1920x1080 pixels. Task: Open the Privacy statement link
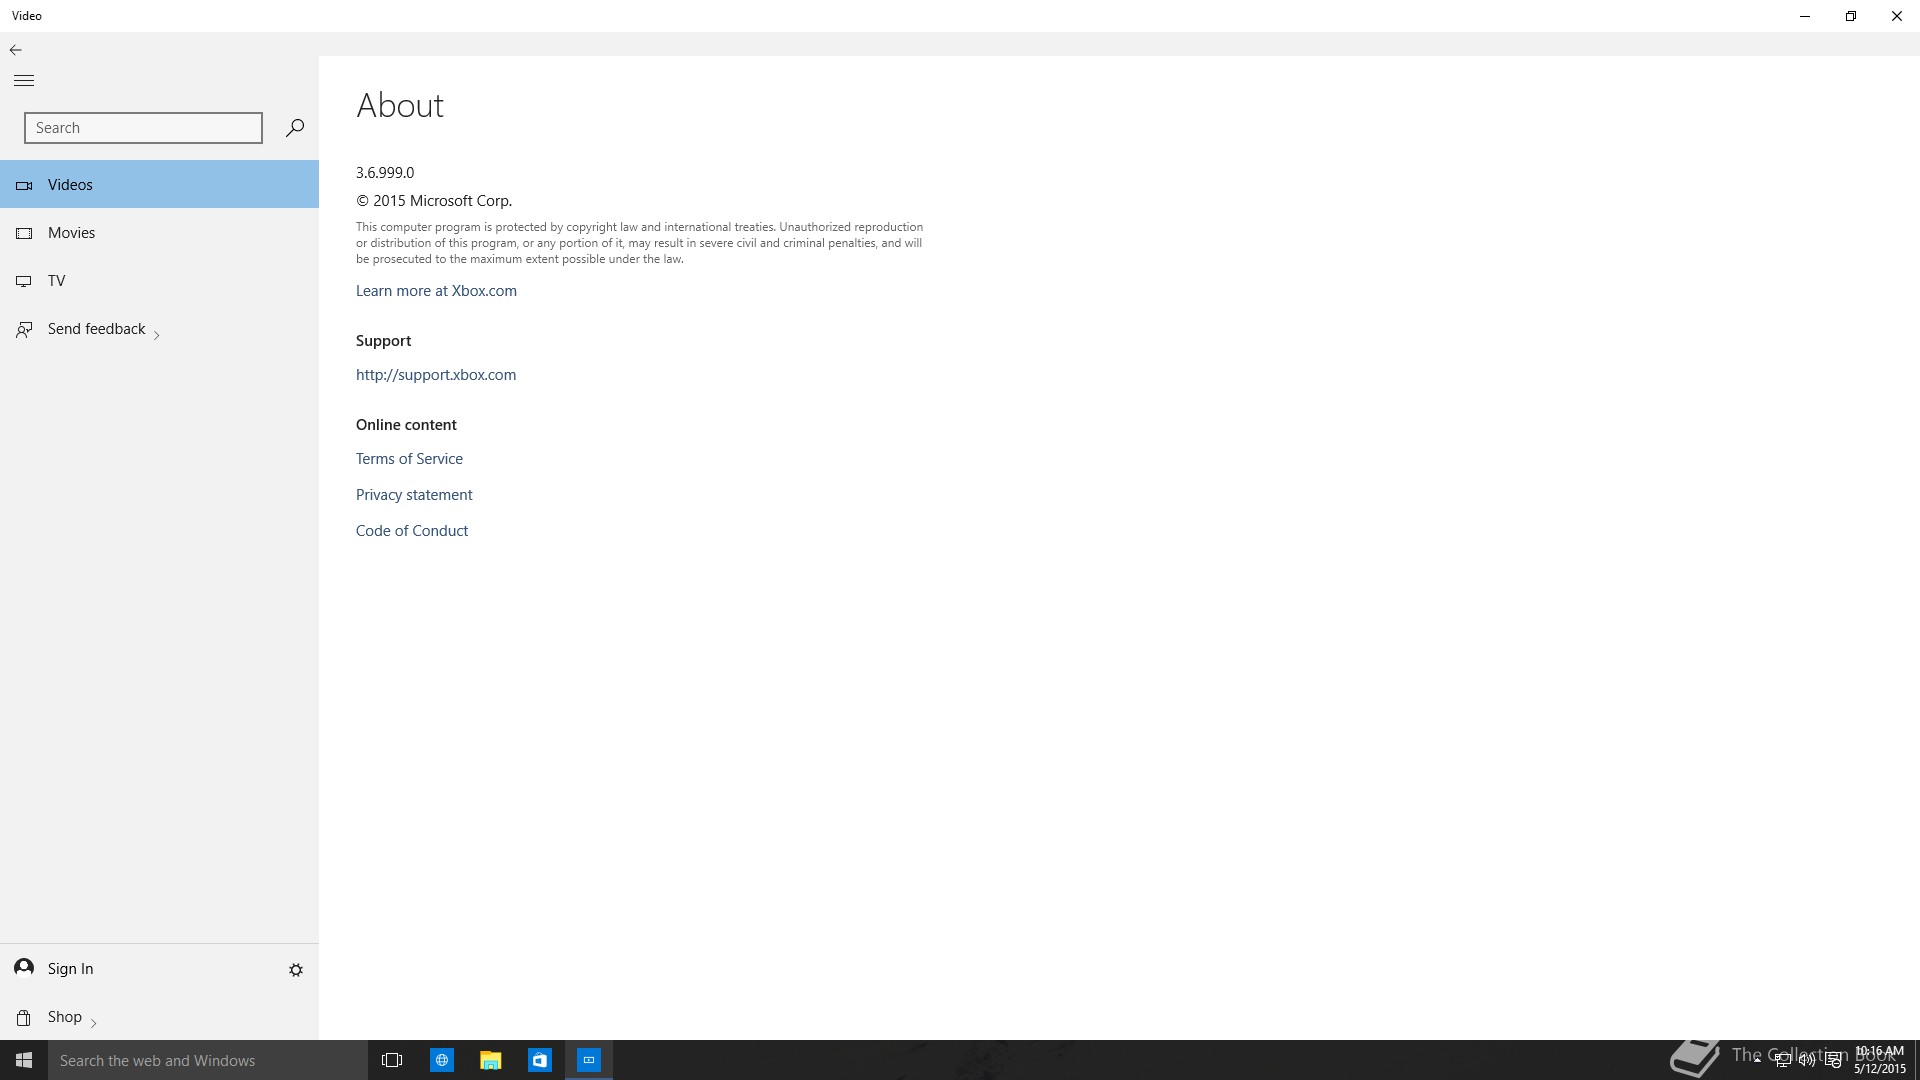414,494
